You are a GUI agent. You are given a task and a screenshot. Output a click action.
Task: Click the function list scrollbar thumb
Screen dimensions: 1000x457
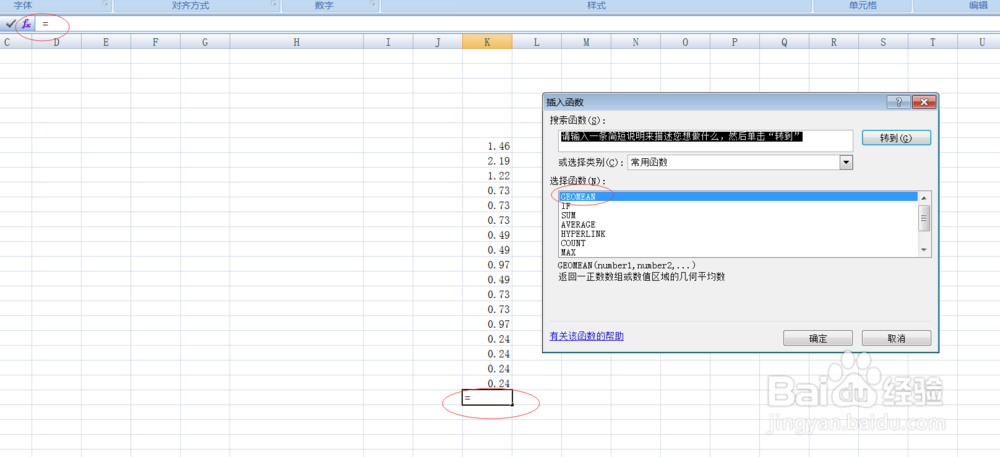924,217
